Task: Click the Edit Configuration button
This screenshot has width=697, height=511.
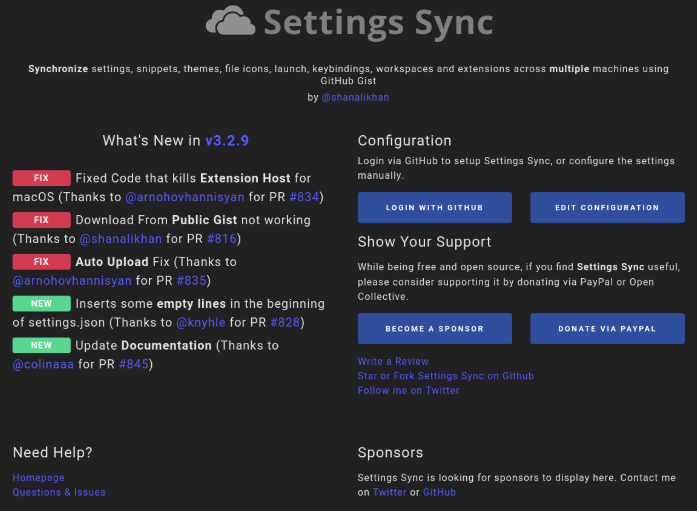Action: tap(607, 208)
